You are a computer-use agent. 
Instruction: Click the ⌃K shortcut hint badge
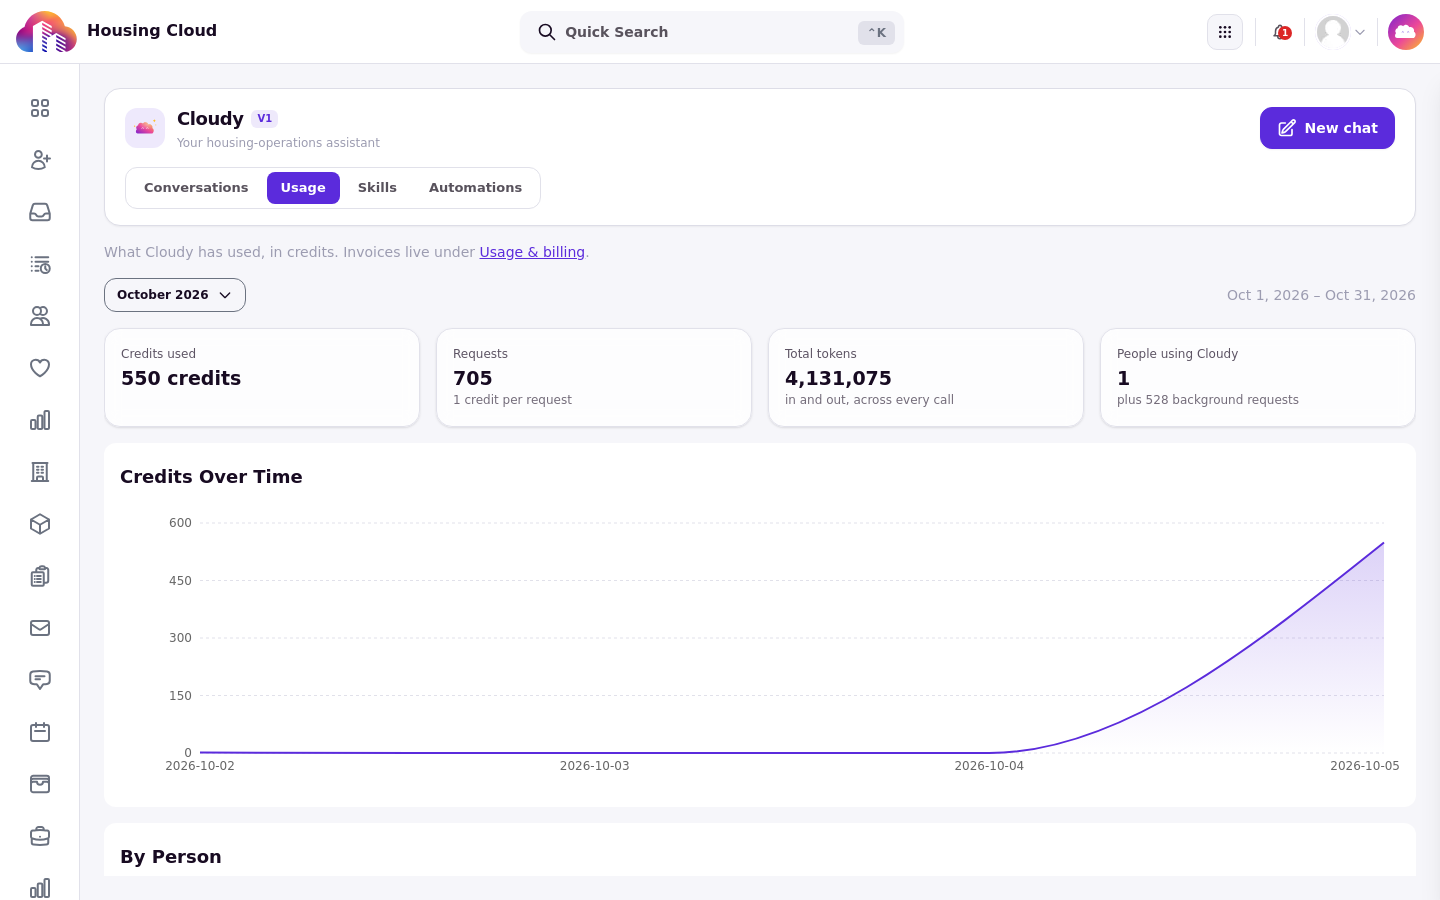(x=876, y=33)
